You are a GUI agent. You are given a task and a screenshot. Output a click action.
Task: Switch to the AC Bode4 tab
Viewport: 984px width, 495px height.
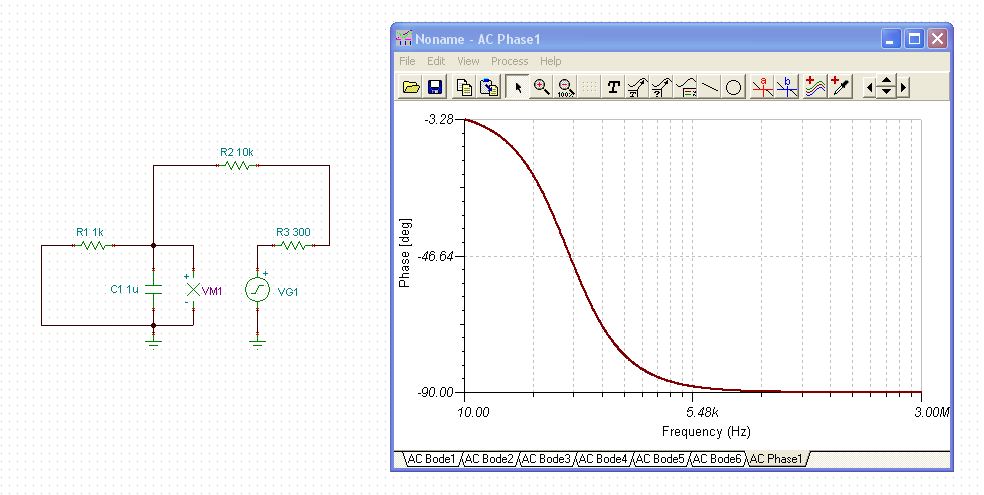tap(603, 459)
